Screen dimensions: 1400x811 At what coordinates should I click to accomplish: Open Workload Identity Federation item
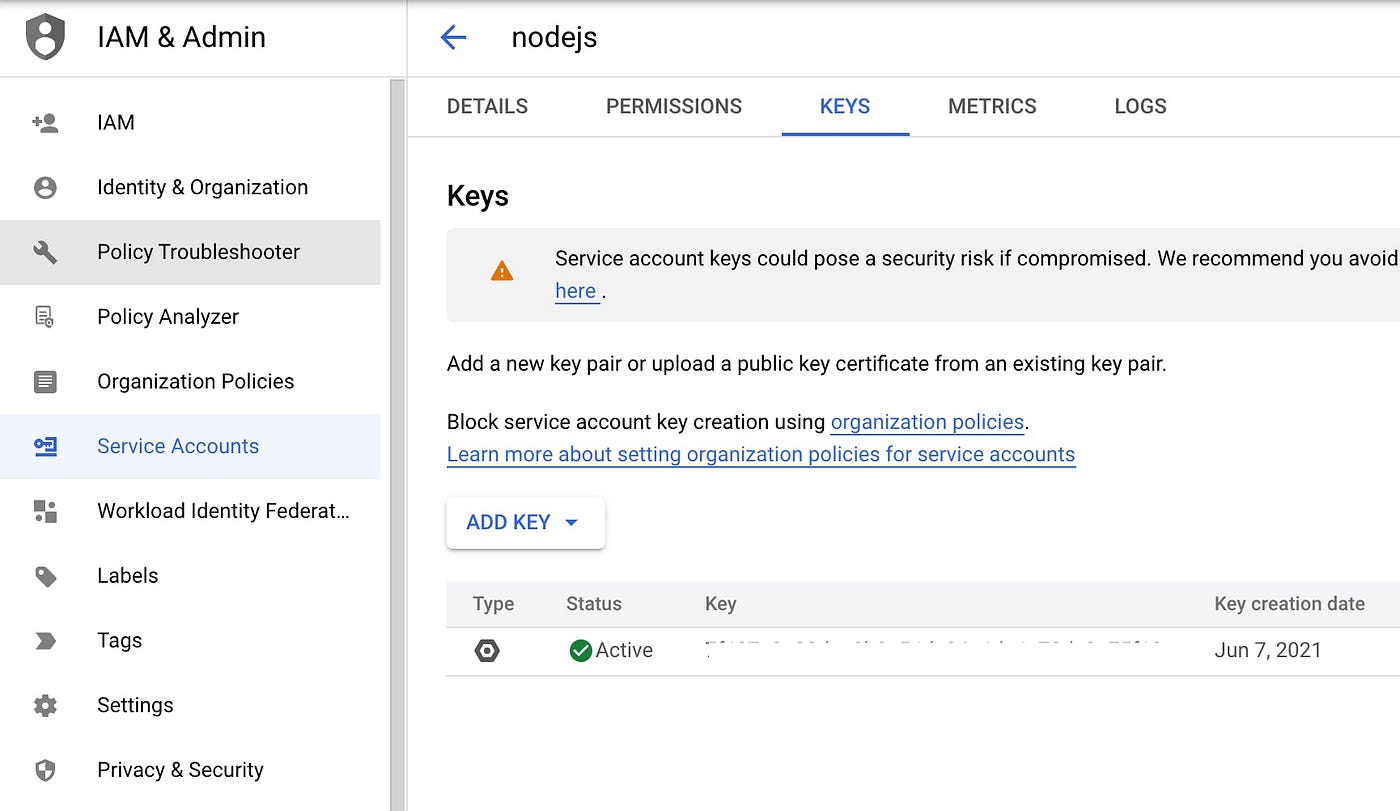coord(190,511)
